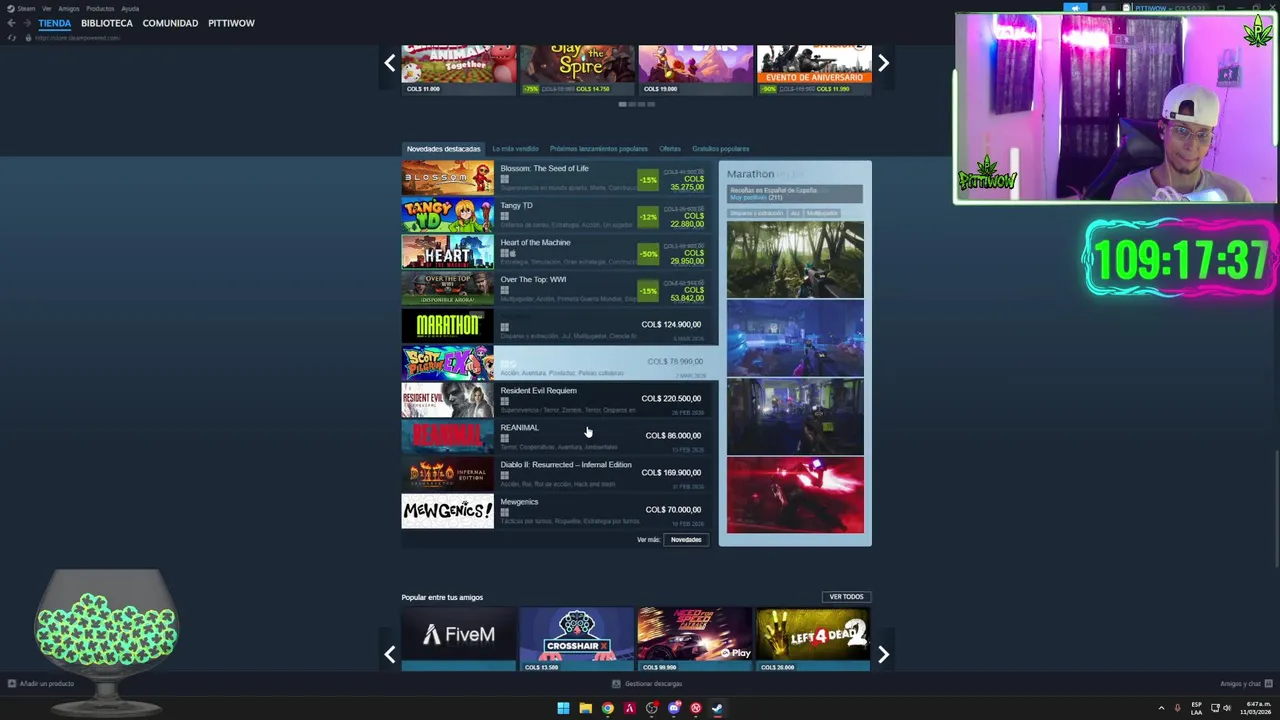Click the store URL address field
1280x720 pixels.
pos(78,38)
